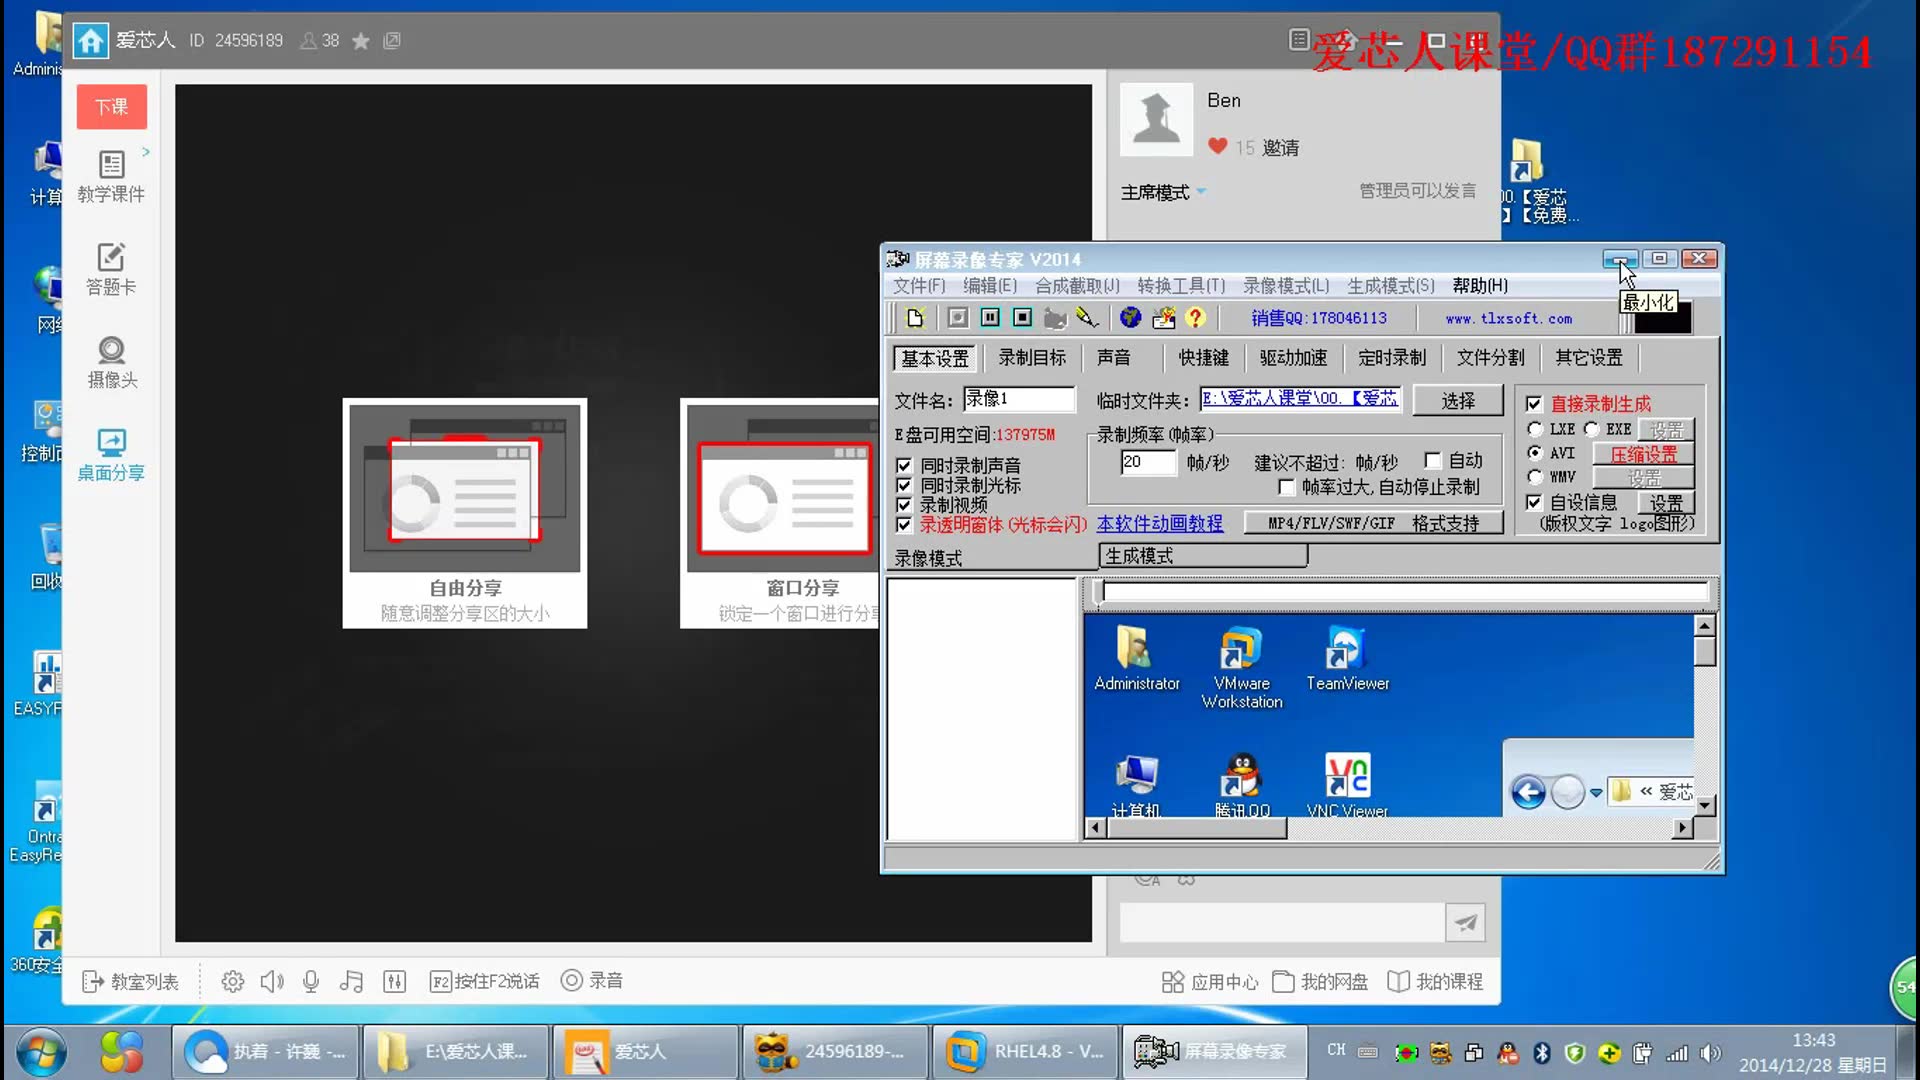
Task: Open the 本软件动画教程 link
Action: (x=1159, y=524)
